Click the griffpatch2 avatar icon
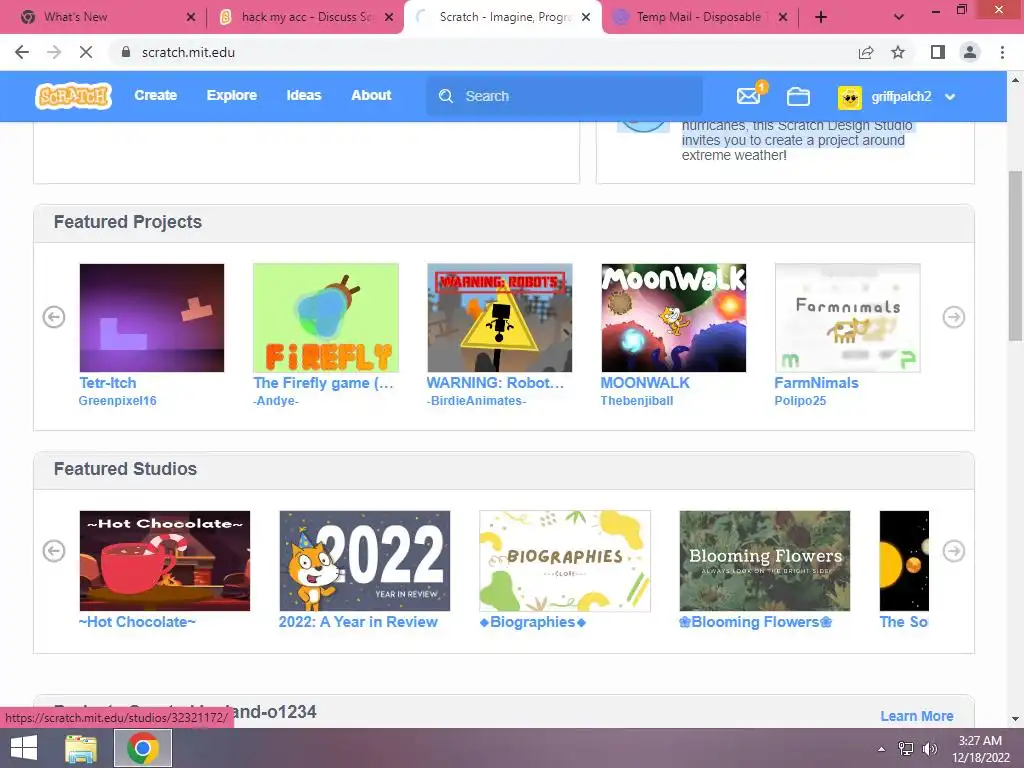This screenshot has height=768, width=1024. tap(850, 97)
